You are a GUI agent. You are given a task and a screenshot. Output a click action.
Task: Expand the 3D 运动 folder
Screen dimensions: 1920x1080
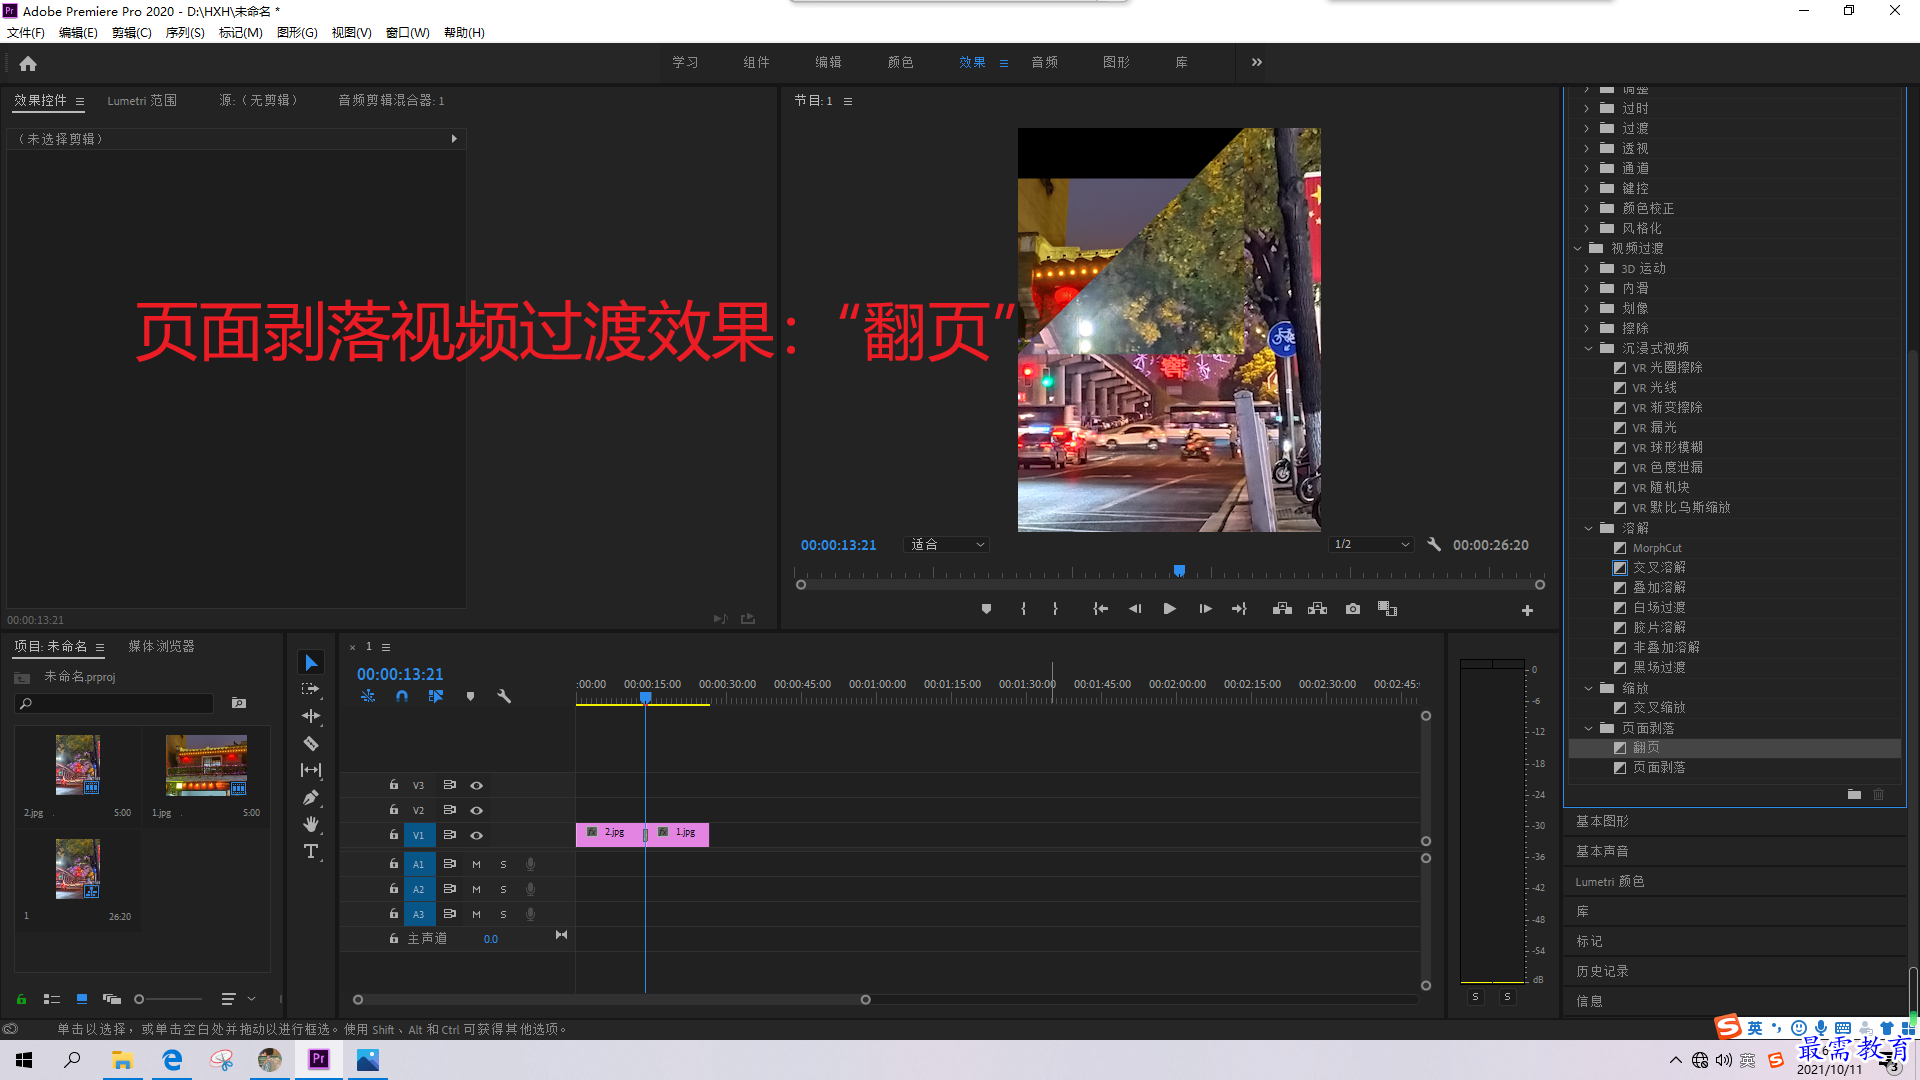[1587, 268]
